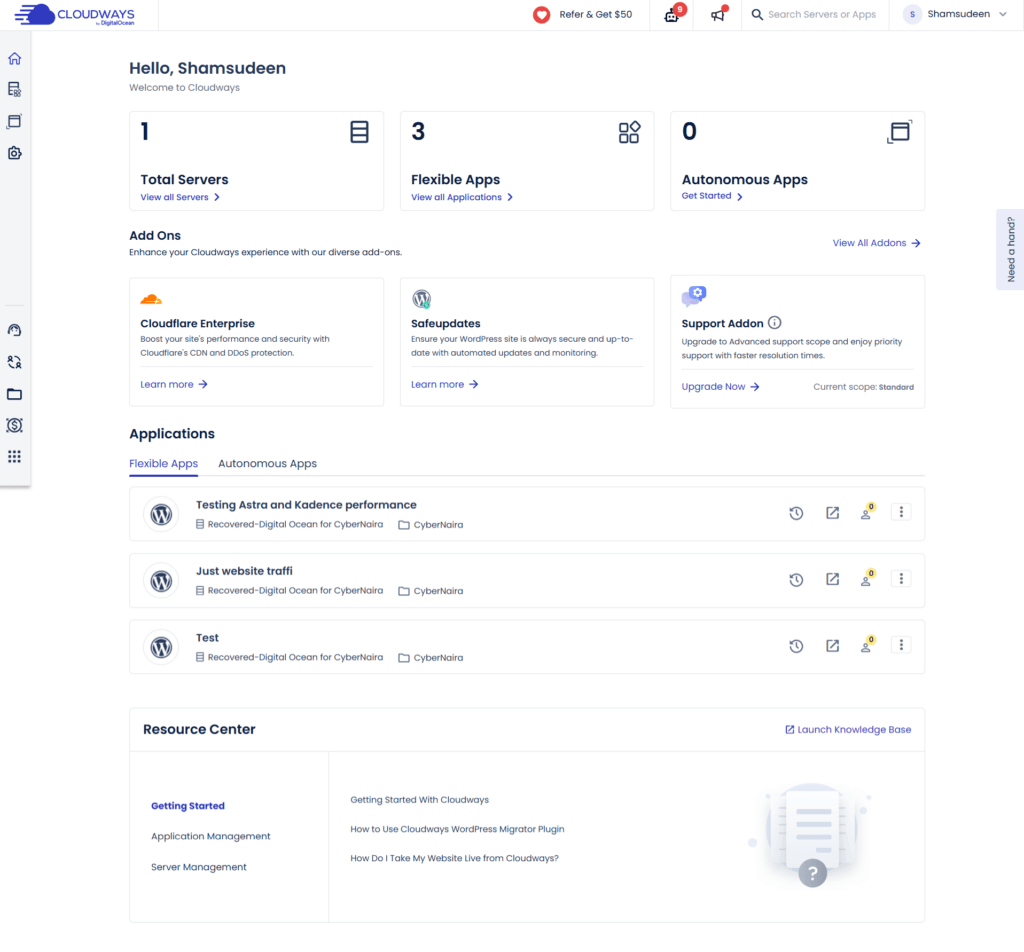
Task: Click Learn more for Cloudflare Enterprise
Action: click(x=174, y=385)
